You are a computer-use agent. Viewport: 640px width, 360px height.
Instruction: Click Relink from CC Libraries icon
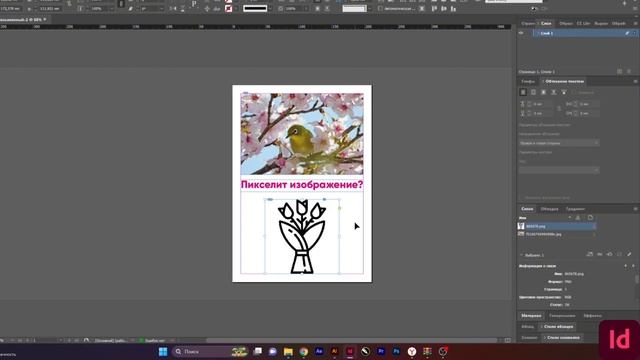click(x=589, y=254)
